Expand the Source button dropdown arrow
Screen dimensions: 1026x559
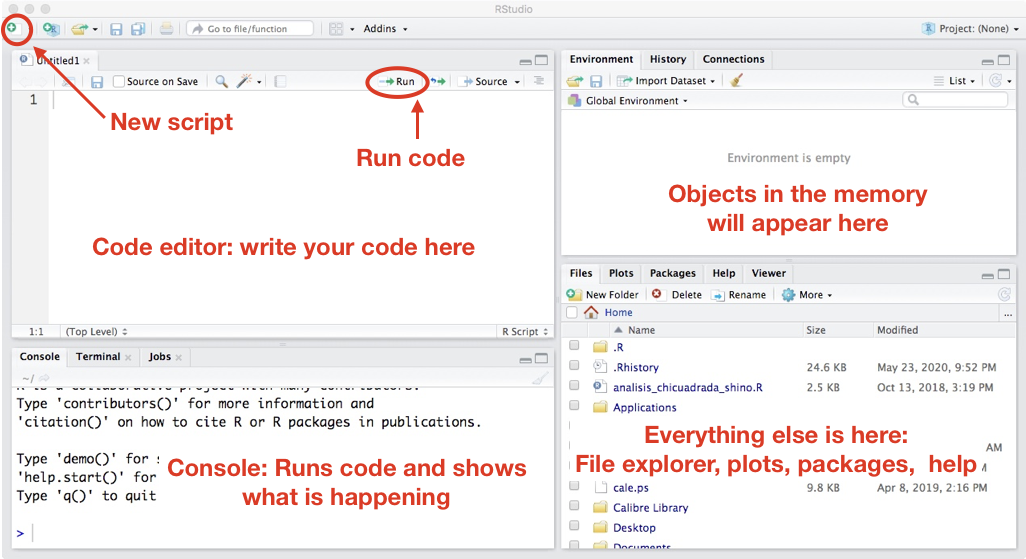click(x=517, y=82)
